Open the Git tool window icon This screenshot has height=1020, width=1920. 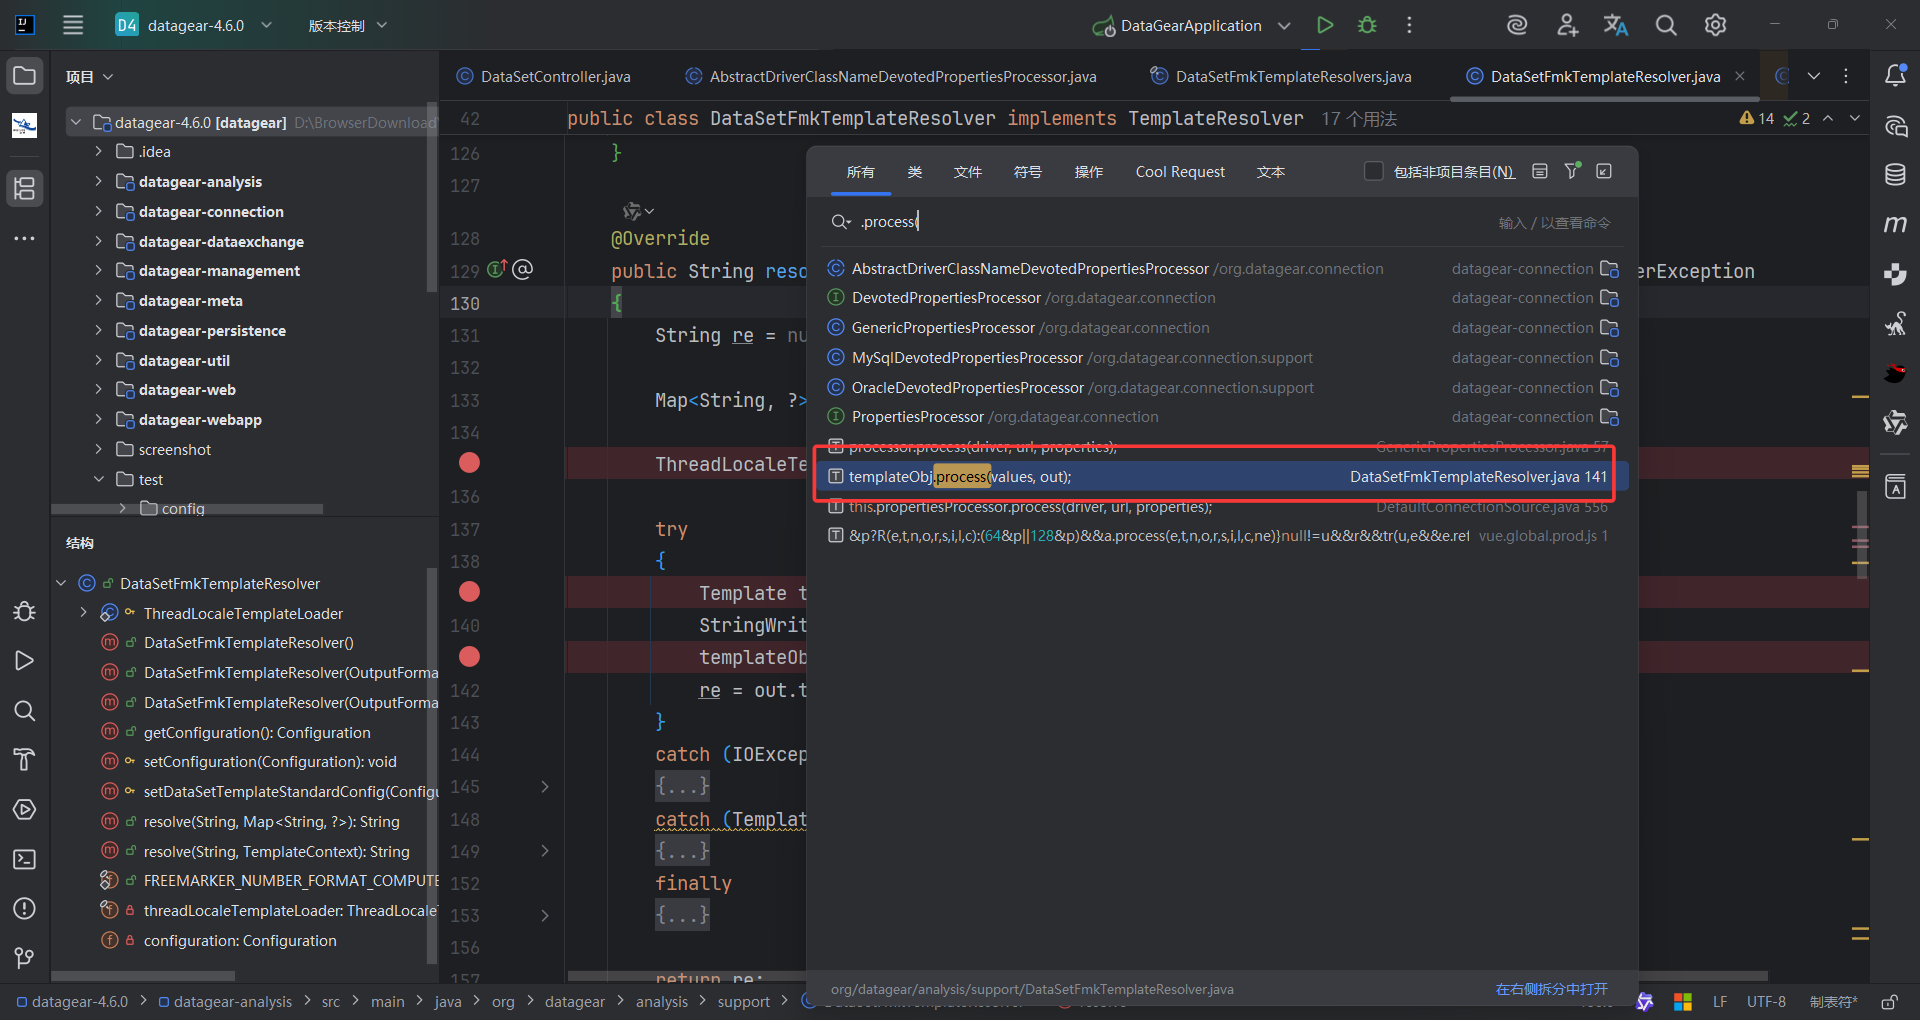(x=25, y=958)
